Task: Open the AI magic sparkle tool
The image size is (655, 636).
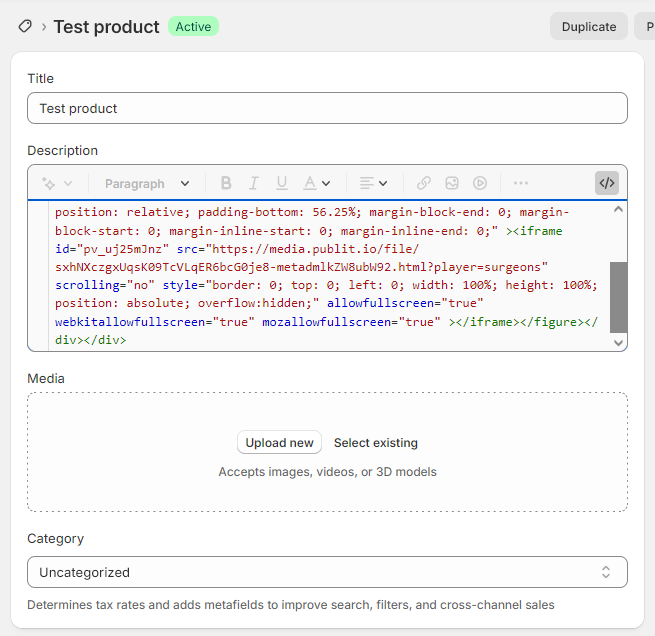Action: coord(48,183)
